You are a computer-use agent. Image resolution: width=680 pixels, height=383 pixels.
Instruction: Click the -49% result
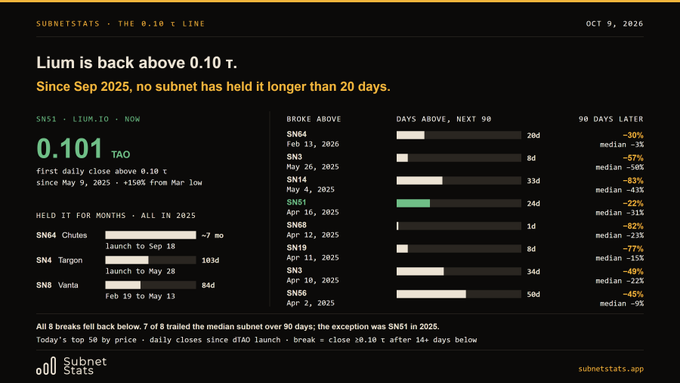(x=633, y=272)
